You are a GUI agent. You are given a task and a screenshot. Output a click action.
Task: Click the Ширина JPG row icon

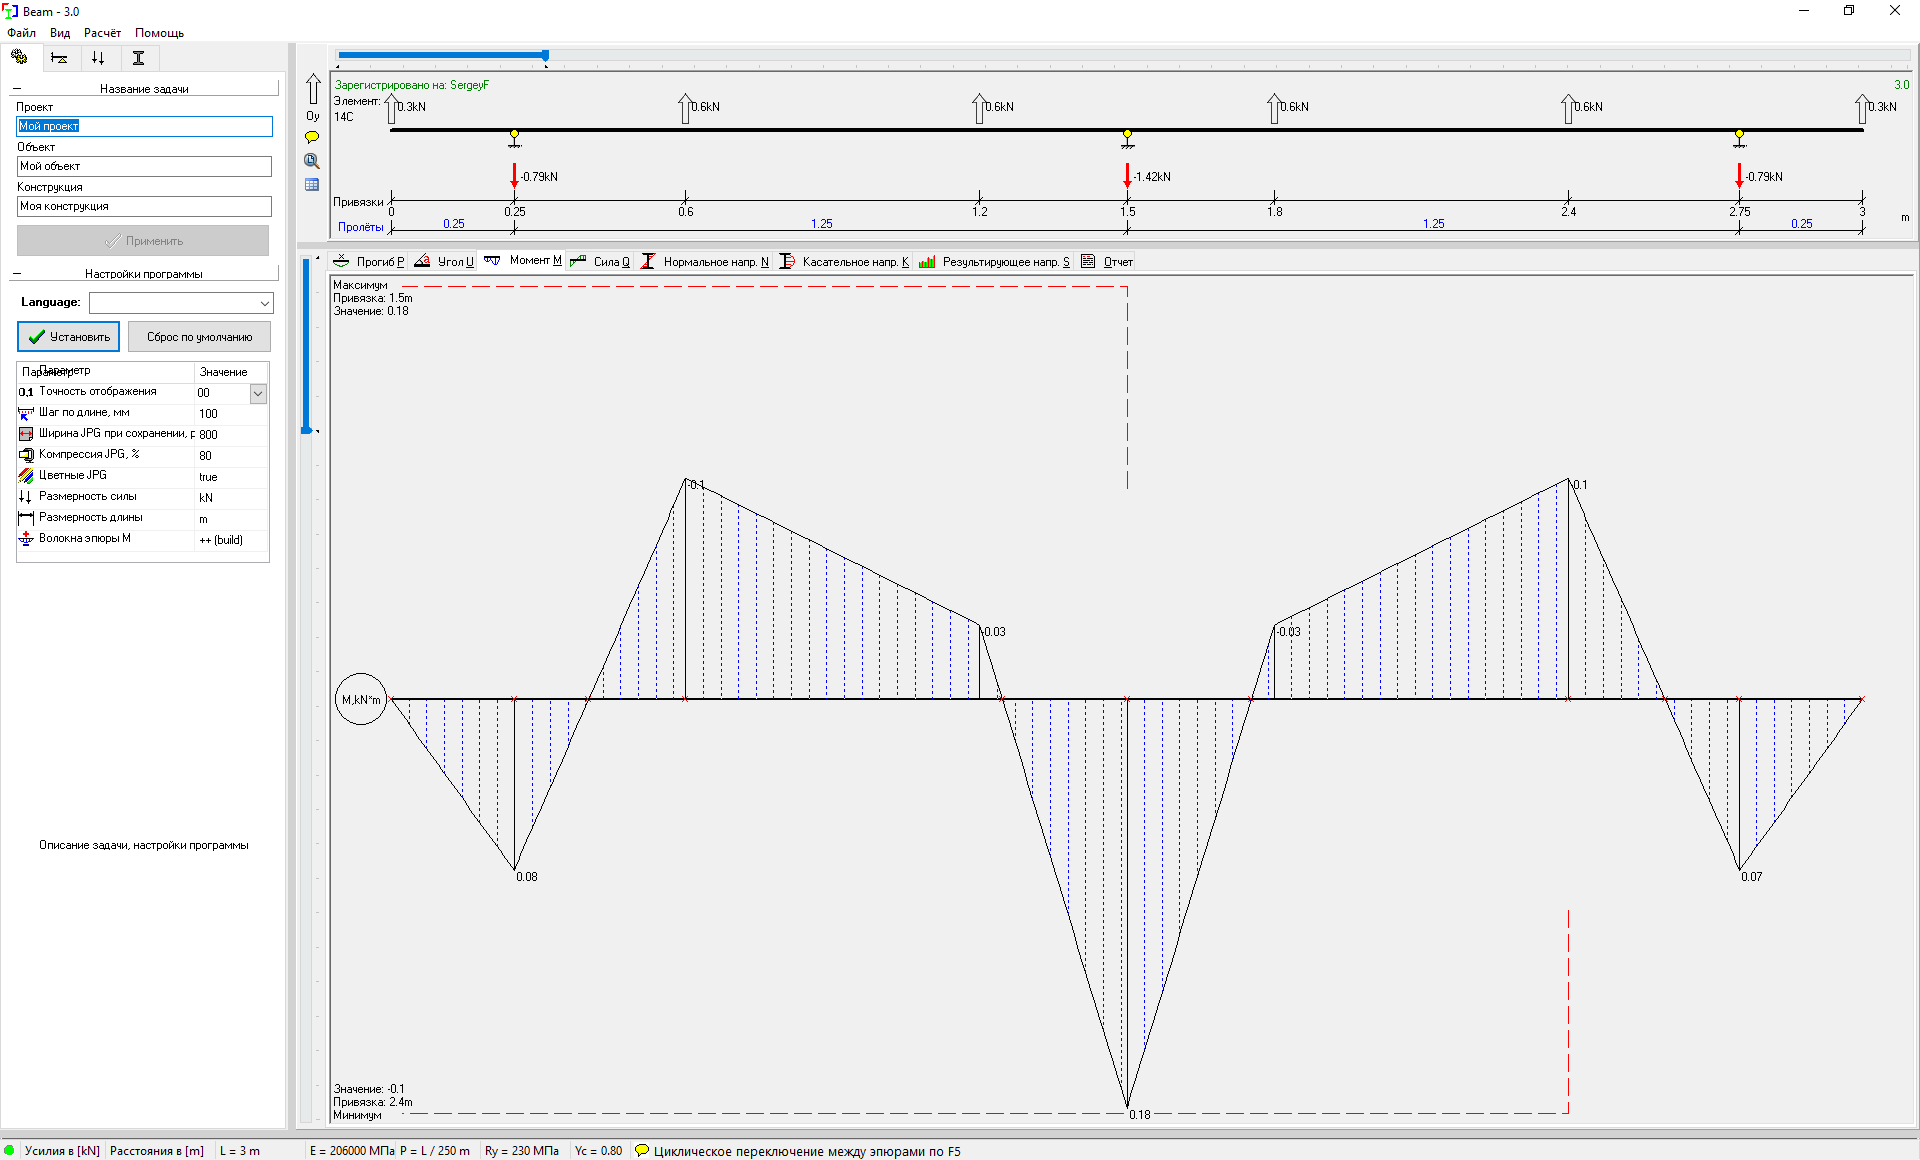(x=26, y=434)
